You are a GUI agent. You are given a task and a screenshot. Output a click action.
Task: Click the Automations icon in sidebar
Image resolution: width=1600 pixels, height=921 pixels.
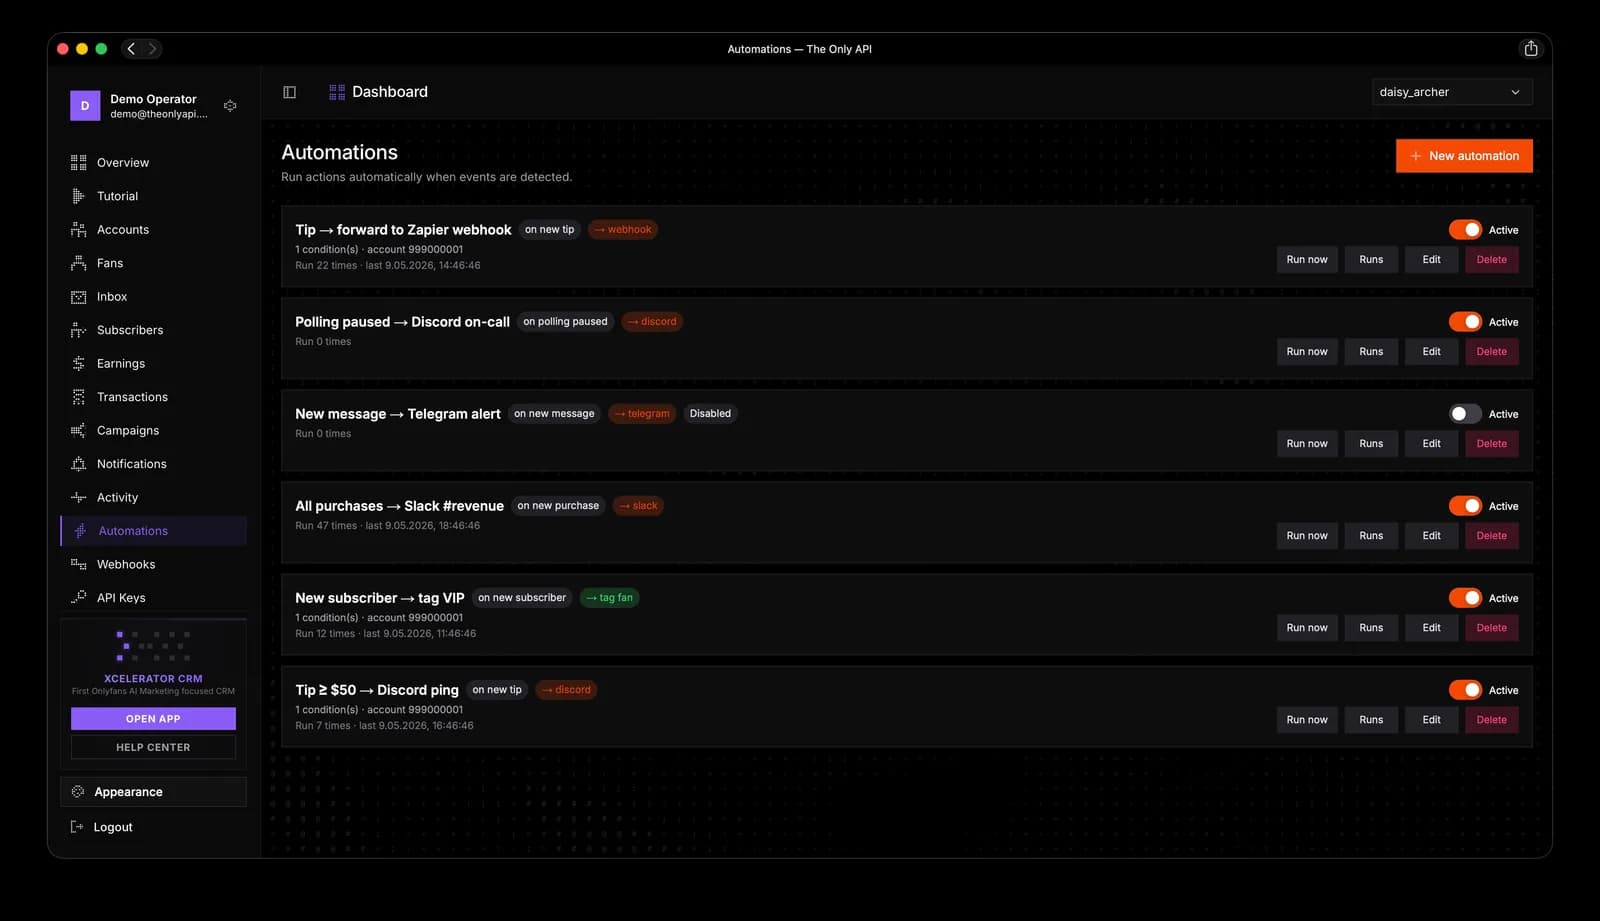pos(80,531)
